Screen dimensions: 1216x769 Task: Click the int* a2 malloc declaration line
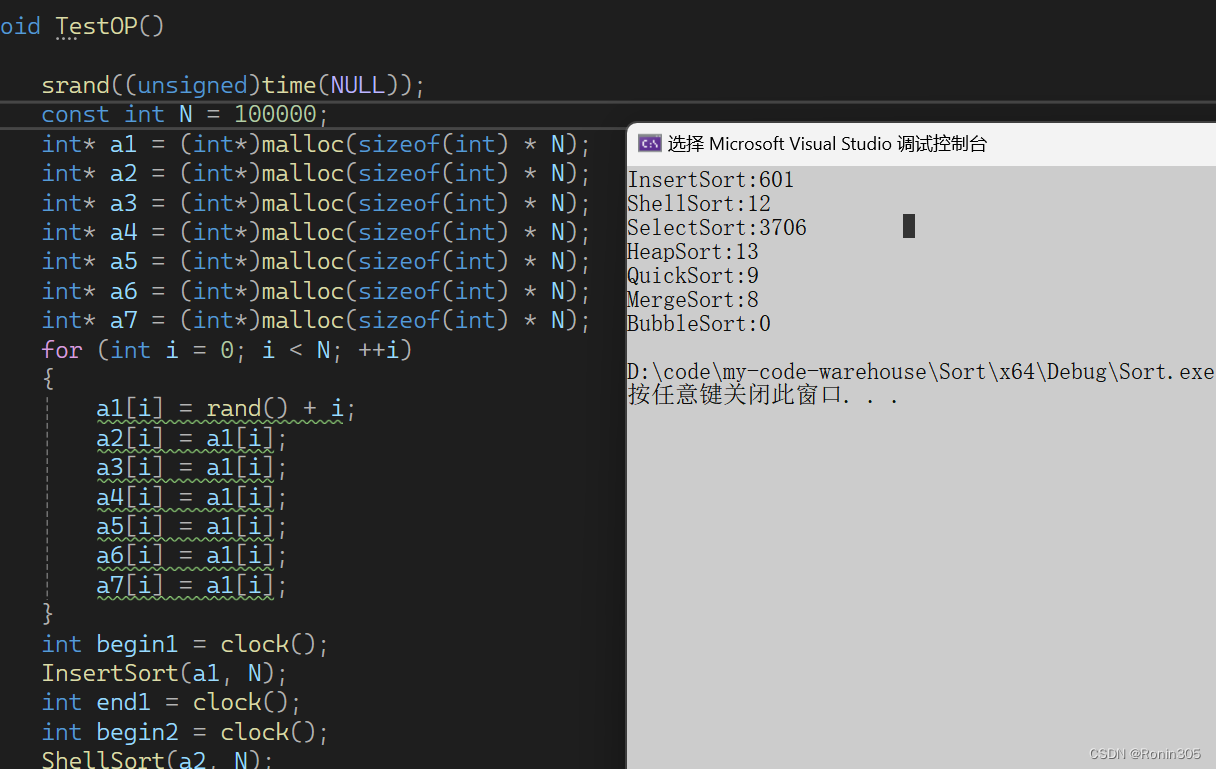click(x=316, y=173)
